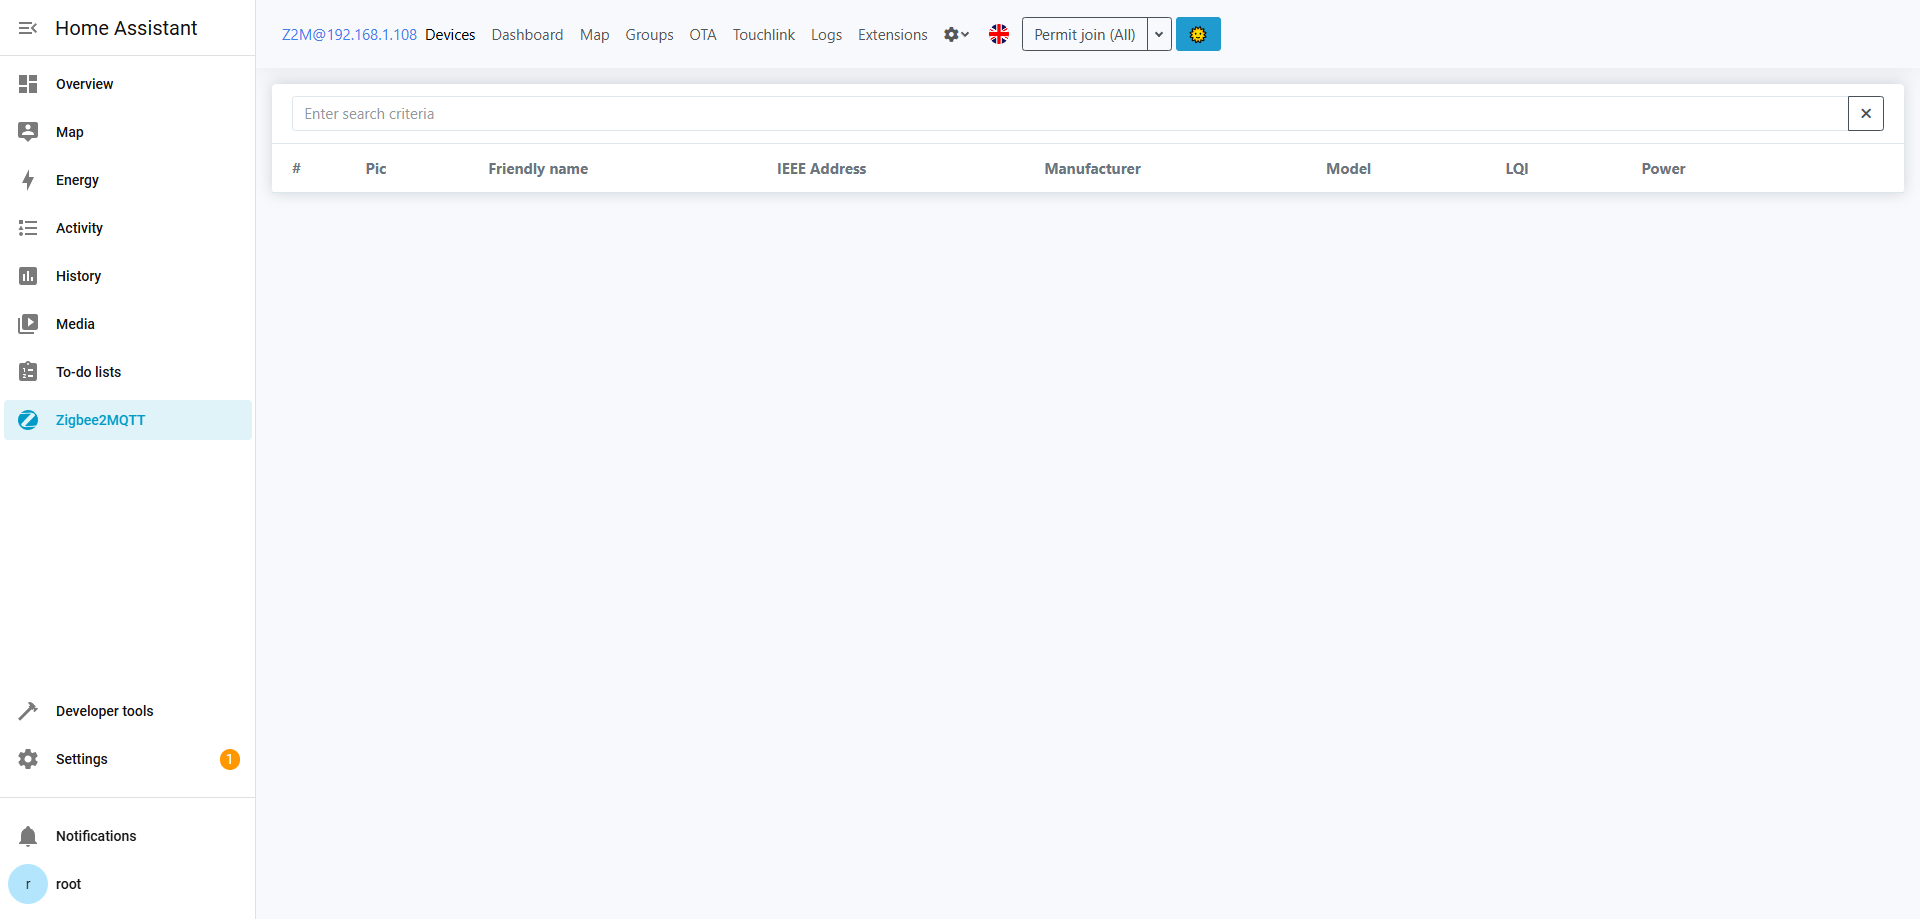Screen dimensions: 1920x919
Task: Open the Energy lightning bolt icon
Action: (x=28, y=180)
